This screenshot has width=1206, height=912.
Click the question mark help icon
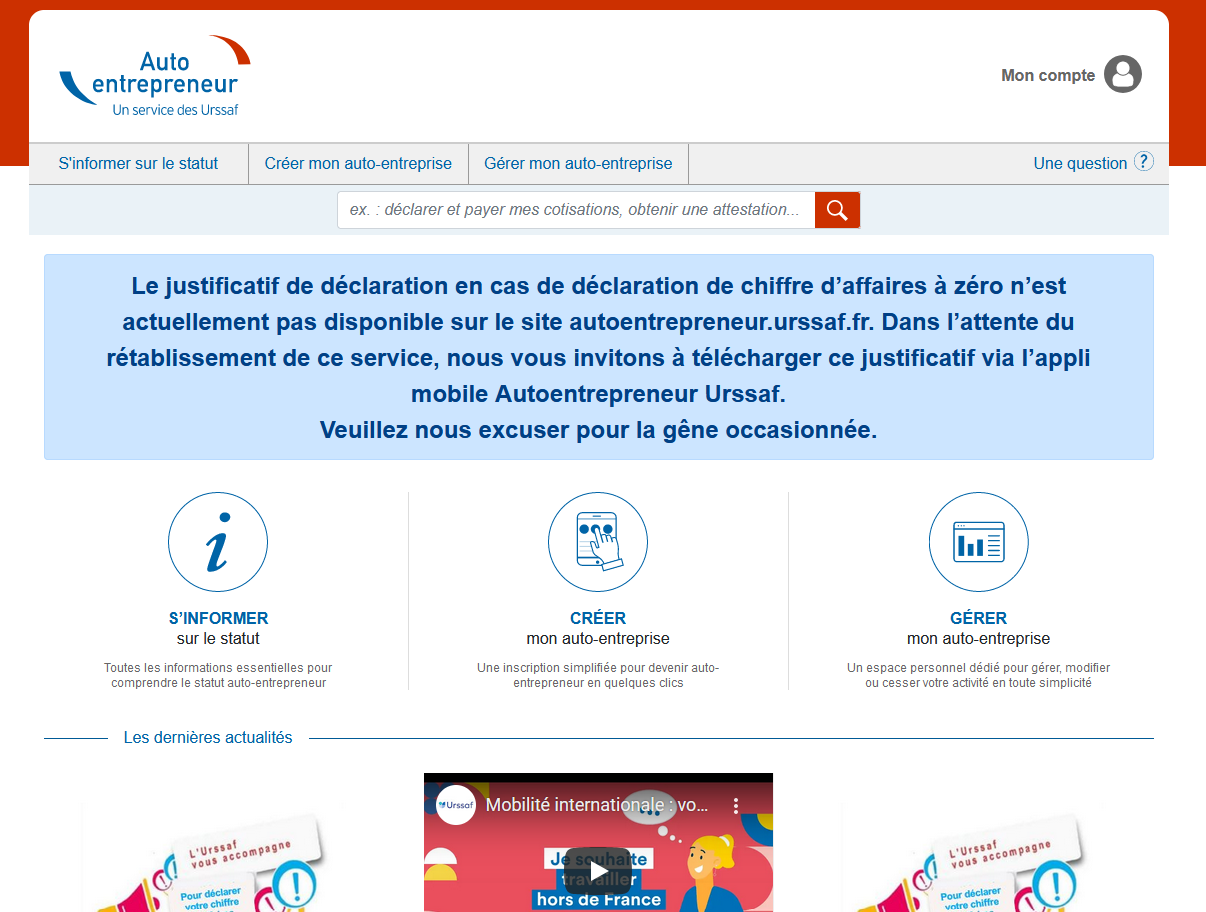point(1144,162)
